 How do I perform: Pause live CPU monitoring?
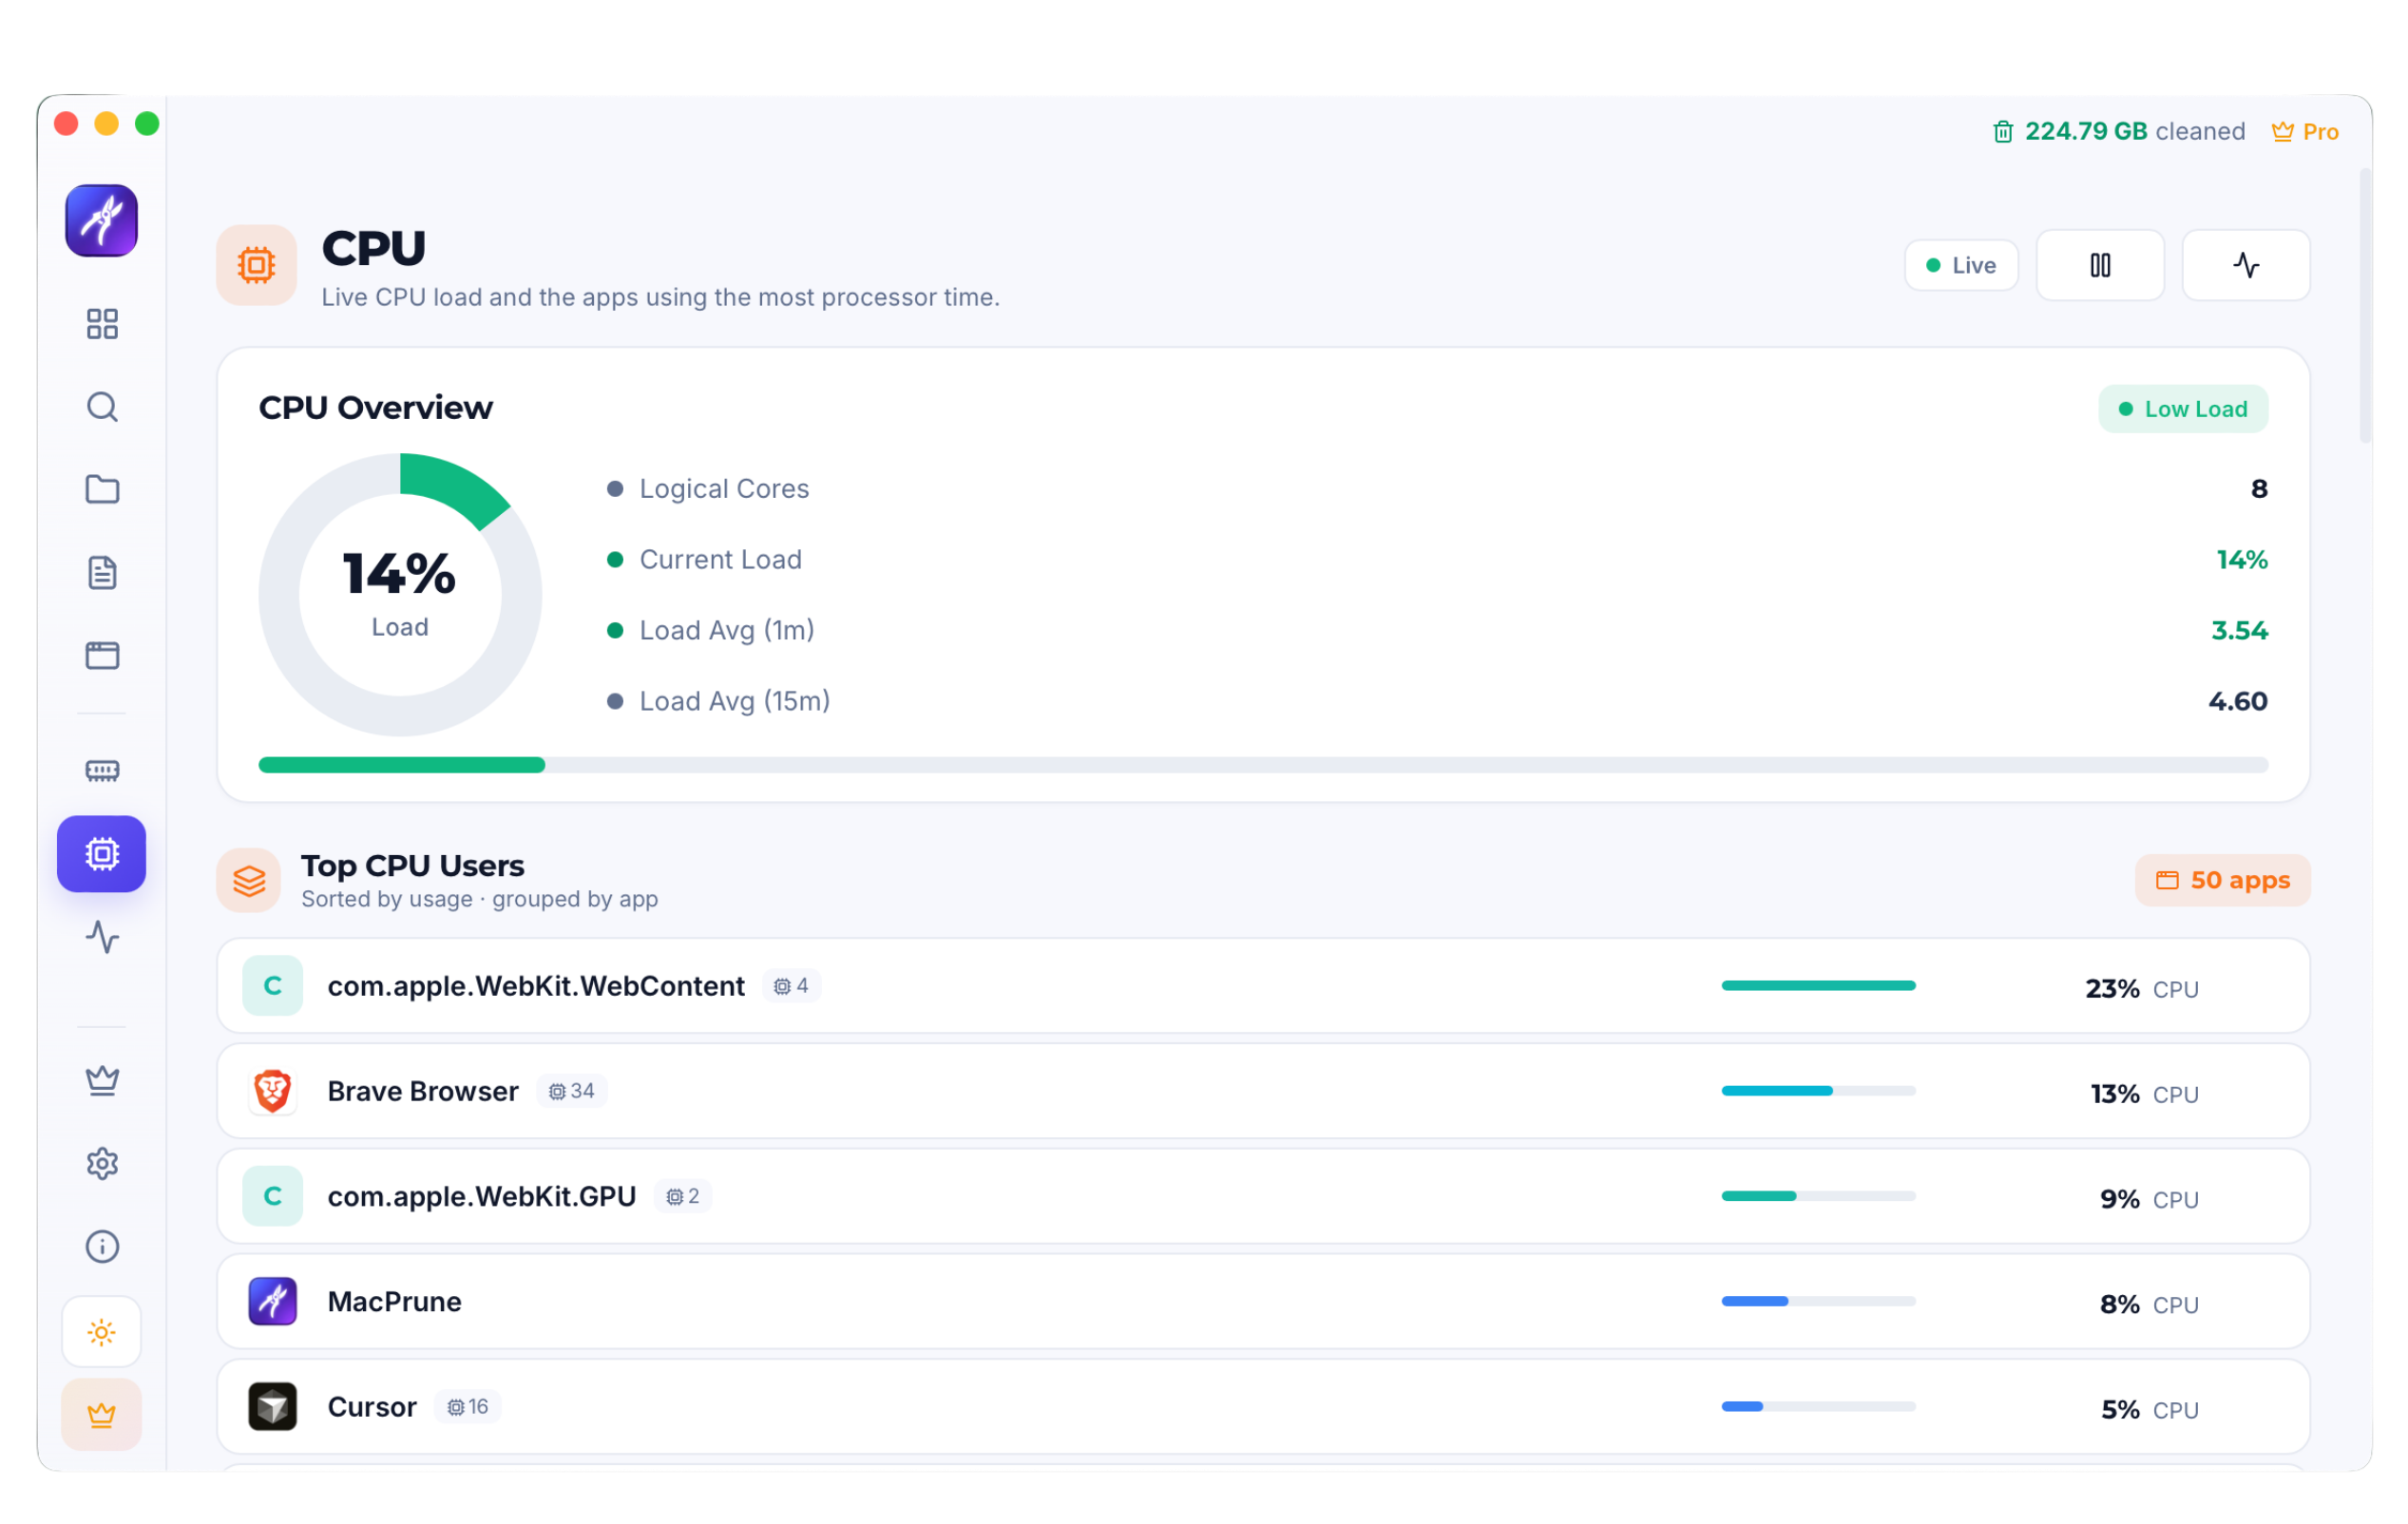click(2100, 265)
